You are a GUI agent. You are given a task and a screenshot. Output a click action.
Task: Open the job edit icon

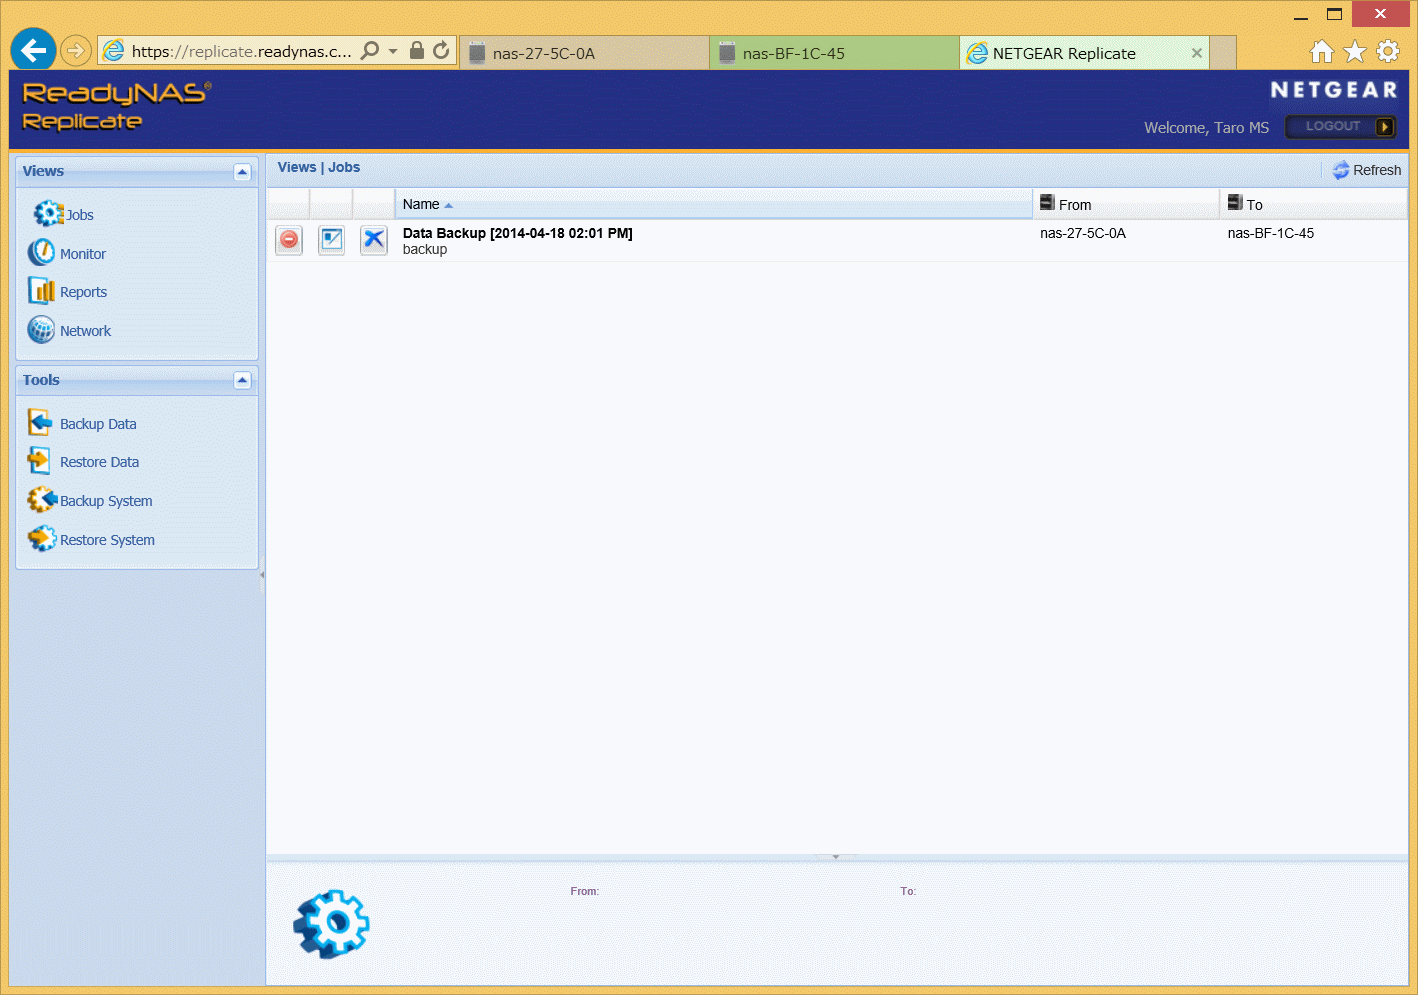coord(331,240)
